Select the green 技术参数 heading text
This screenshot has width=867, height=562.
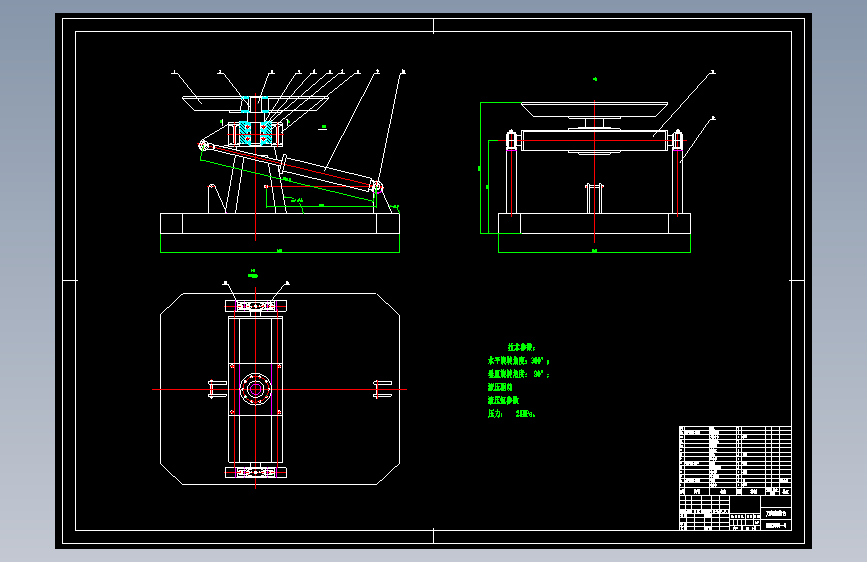coord(521,347)
